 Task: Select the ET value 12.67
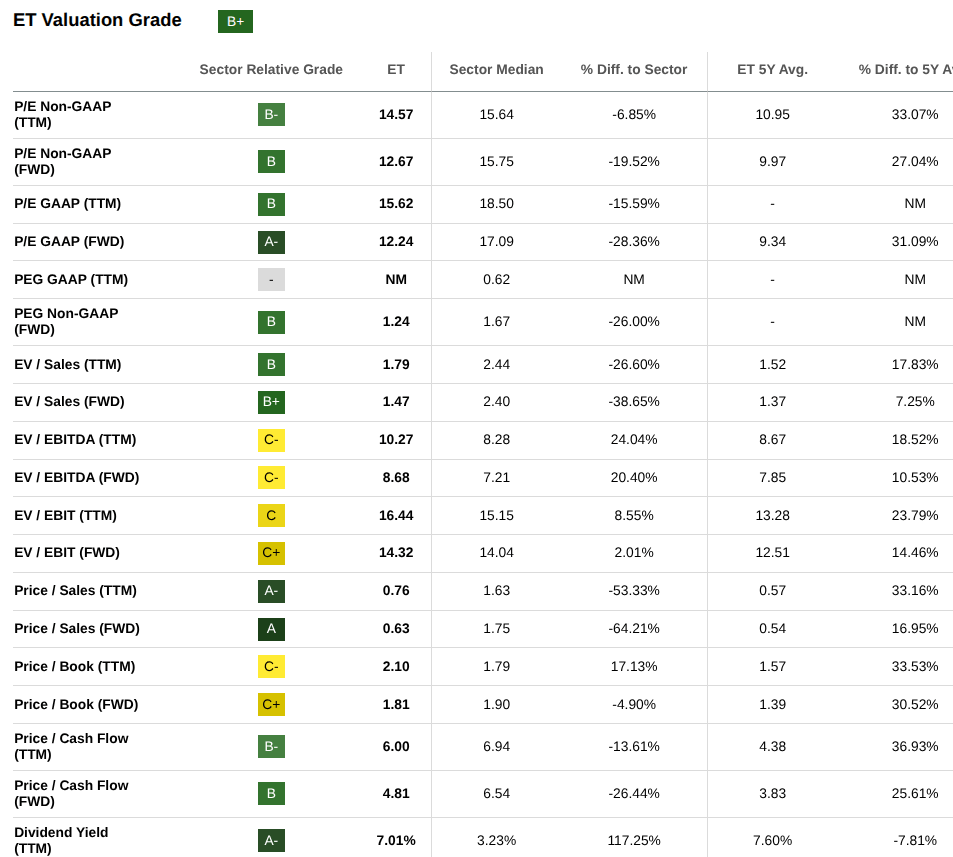point(396,162)
